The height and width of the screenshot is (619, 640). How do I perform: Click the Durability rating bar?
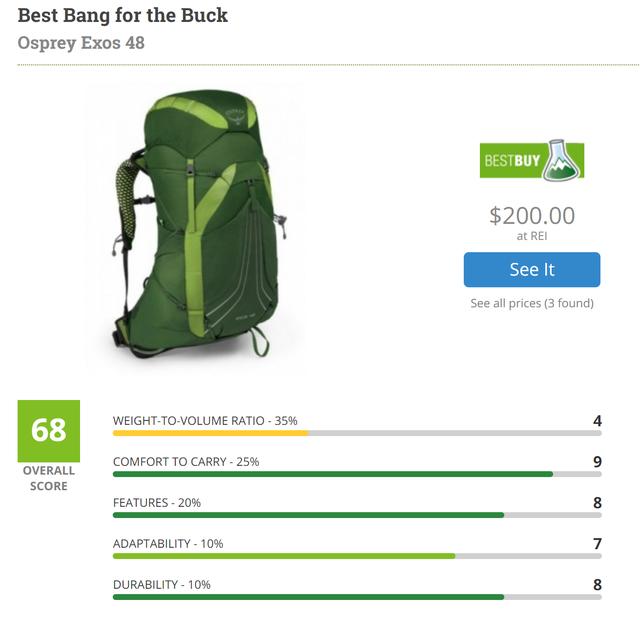(357, 597)
